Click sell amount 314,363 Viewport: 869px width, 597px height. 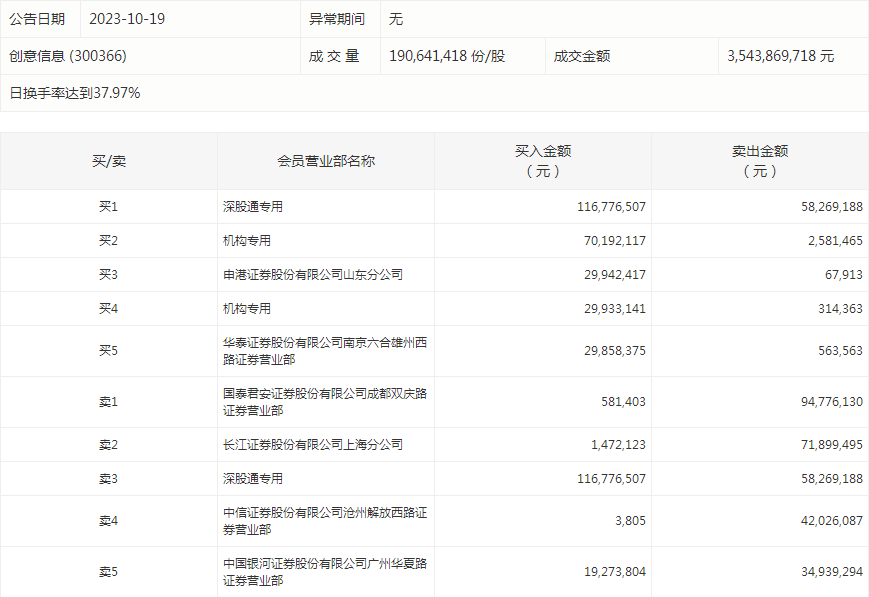coord(840,309)
